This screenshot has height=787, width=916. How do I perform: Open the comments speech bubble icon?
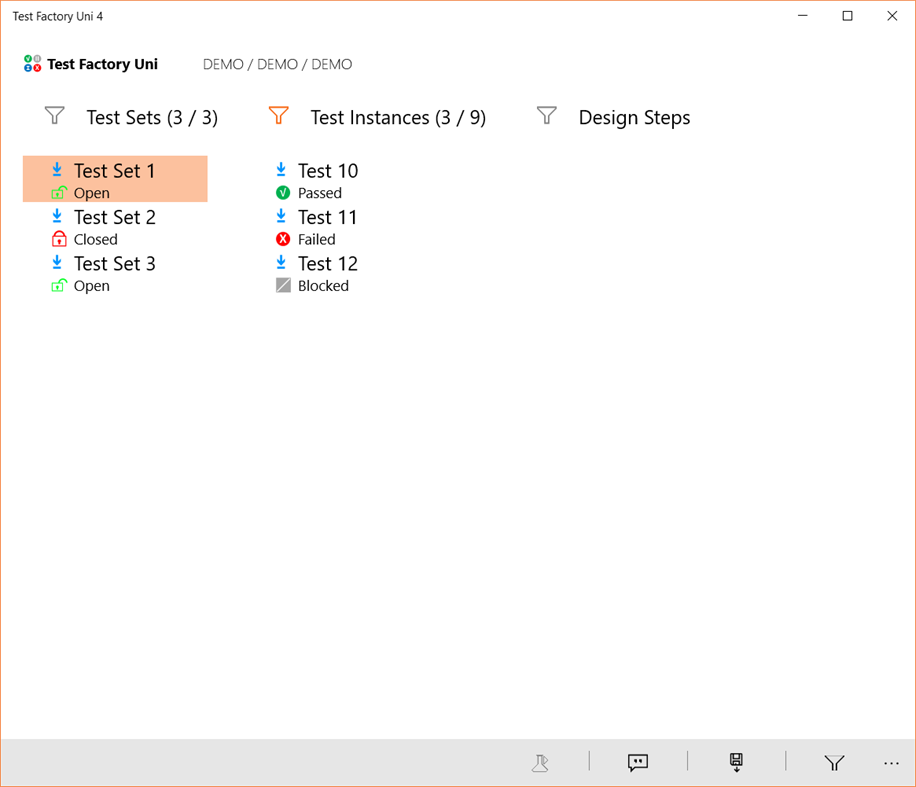tap(638, 763)
